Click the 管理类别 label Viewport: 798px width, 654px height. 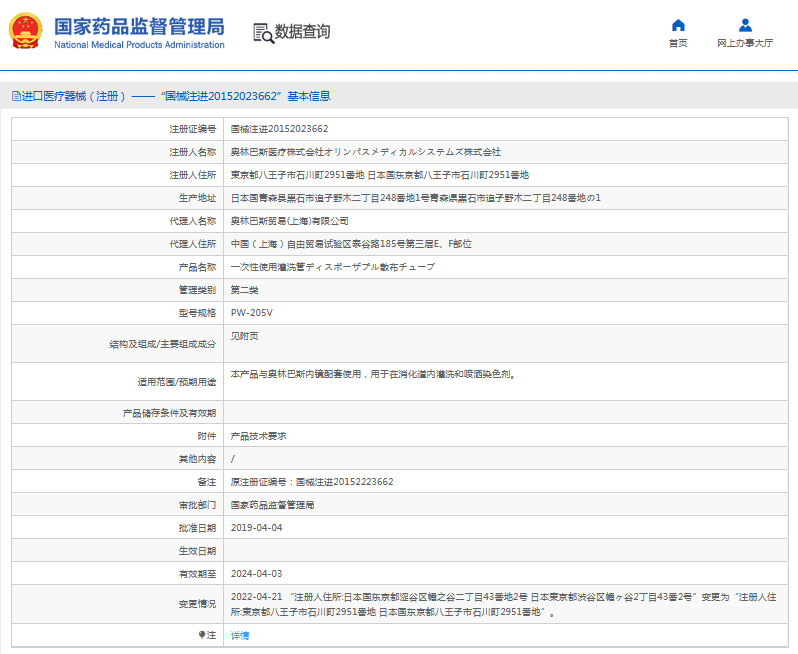click(197, 290)
